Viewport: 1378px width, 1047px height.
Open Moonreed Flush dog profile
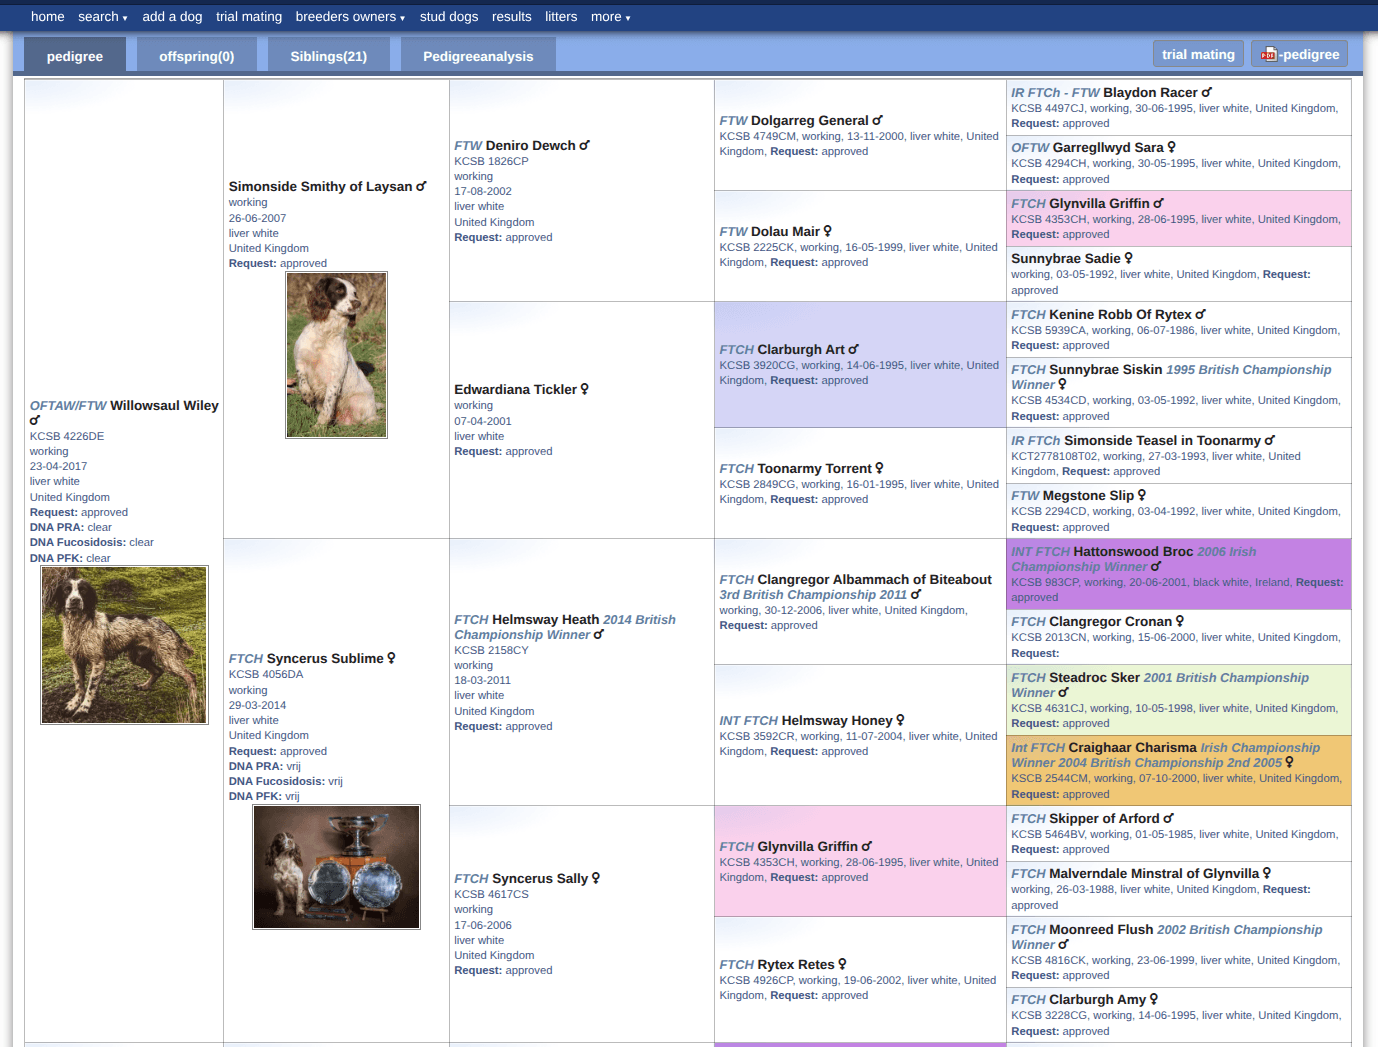click(x=1101, y=929)
